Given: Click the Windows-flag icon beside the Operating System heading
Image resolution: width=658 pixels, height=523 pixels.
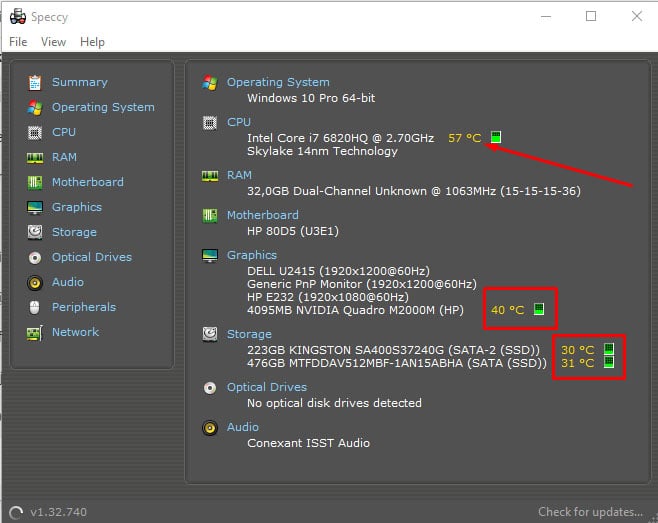Looking at the screenshot, I should (210, 82).
